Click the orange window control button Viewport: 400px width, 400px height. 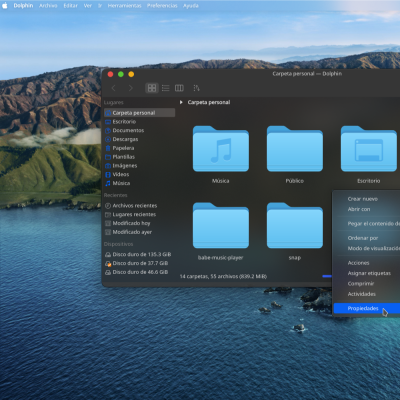[131, 74]
